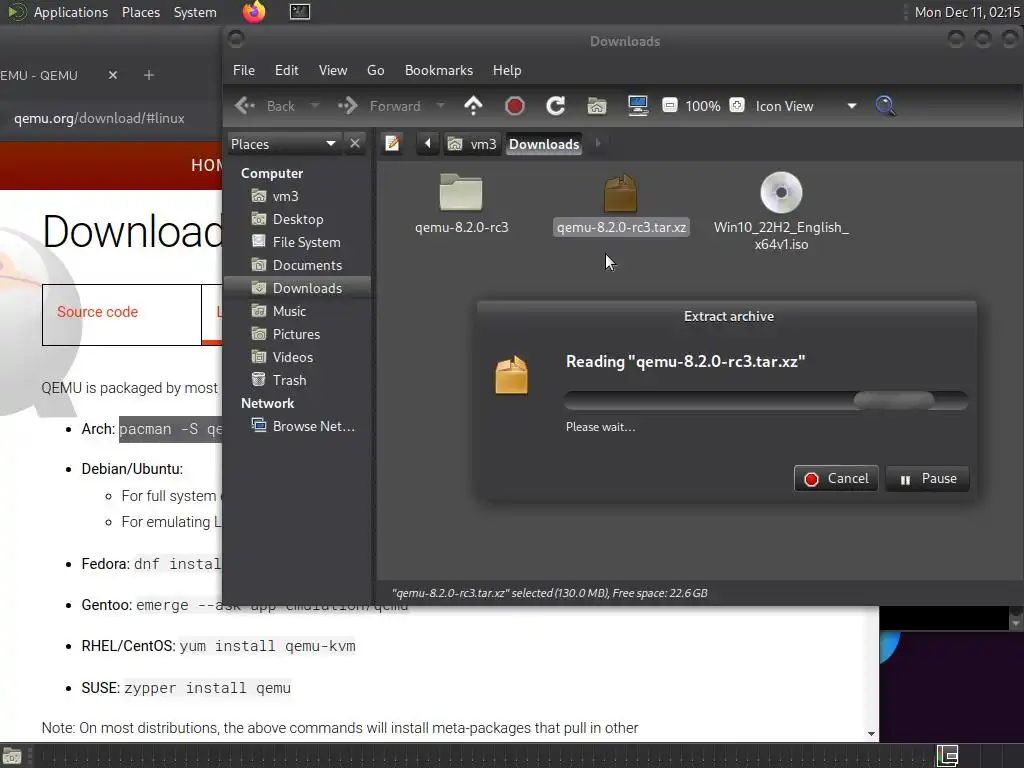Image resolution: width=1024 pixels, height=768 pixels.
Task: Open Music in the sidebar
Action: [x=298, y=311]
